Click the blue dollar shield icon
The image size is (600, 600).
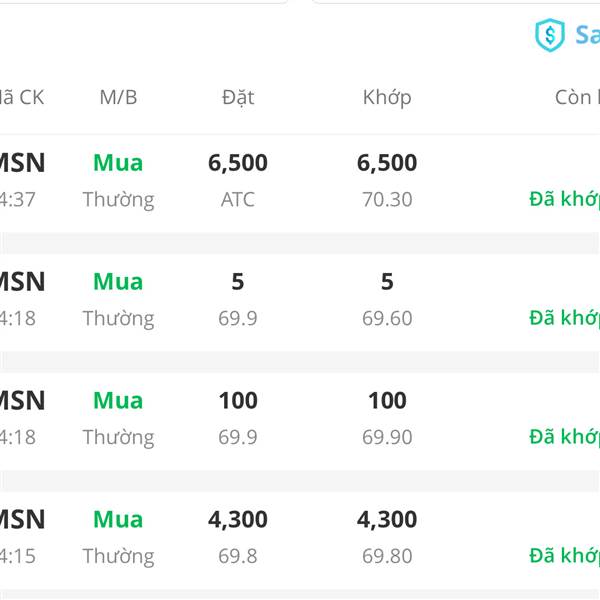click(549, 35)
